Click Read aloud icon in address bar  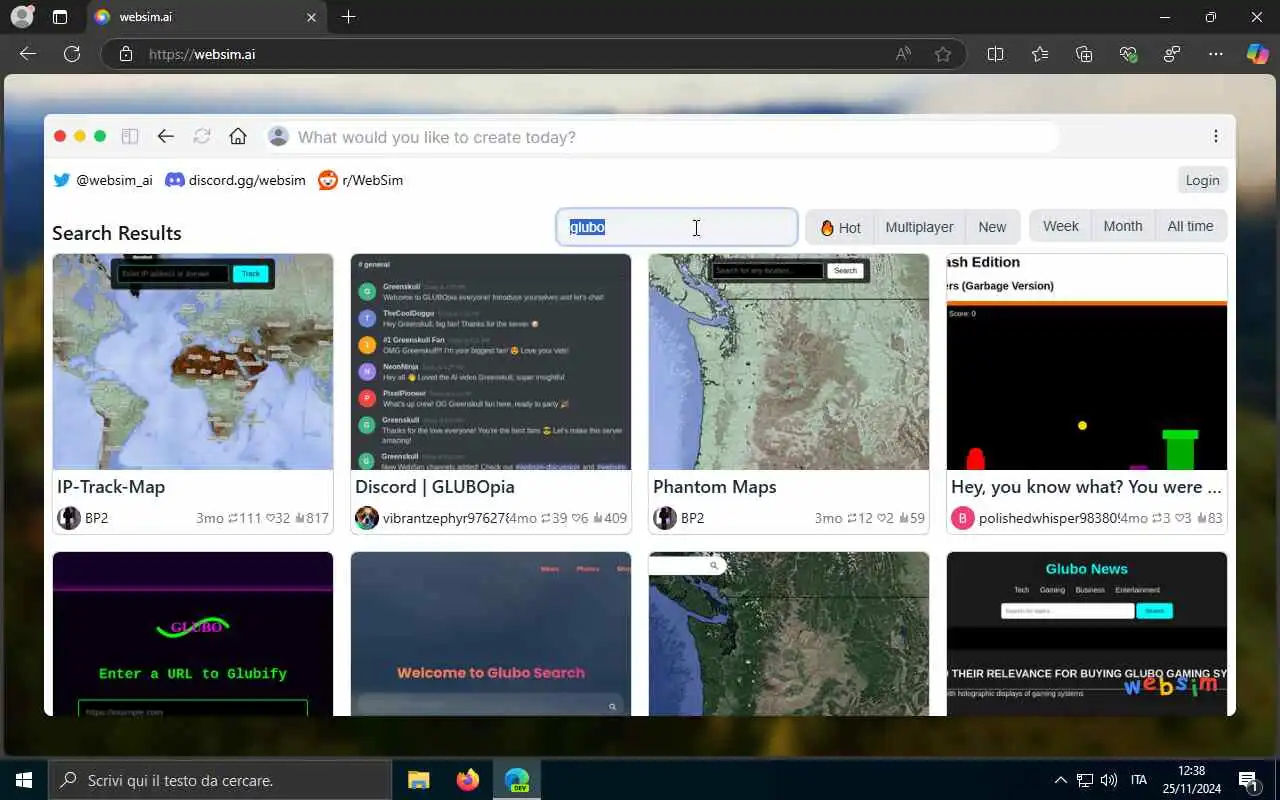[903, 54]
